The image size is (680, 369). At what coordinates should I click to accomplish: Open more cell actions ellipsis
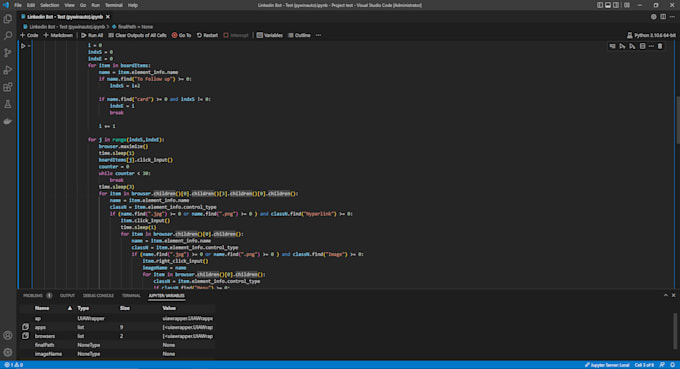point(651,46)
